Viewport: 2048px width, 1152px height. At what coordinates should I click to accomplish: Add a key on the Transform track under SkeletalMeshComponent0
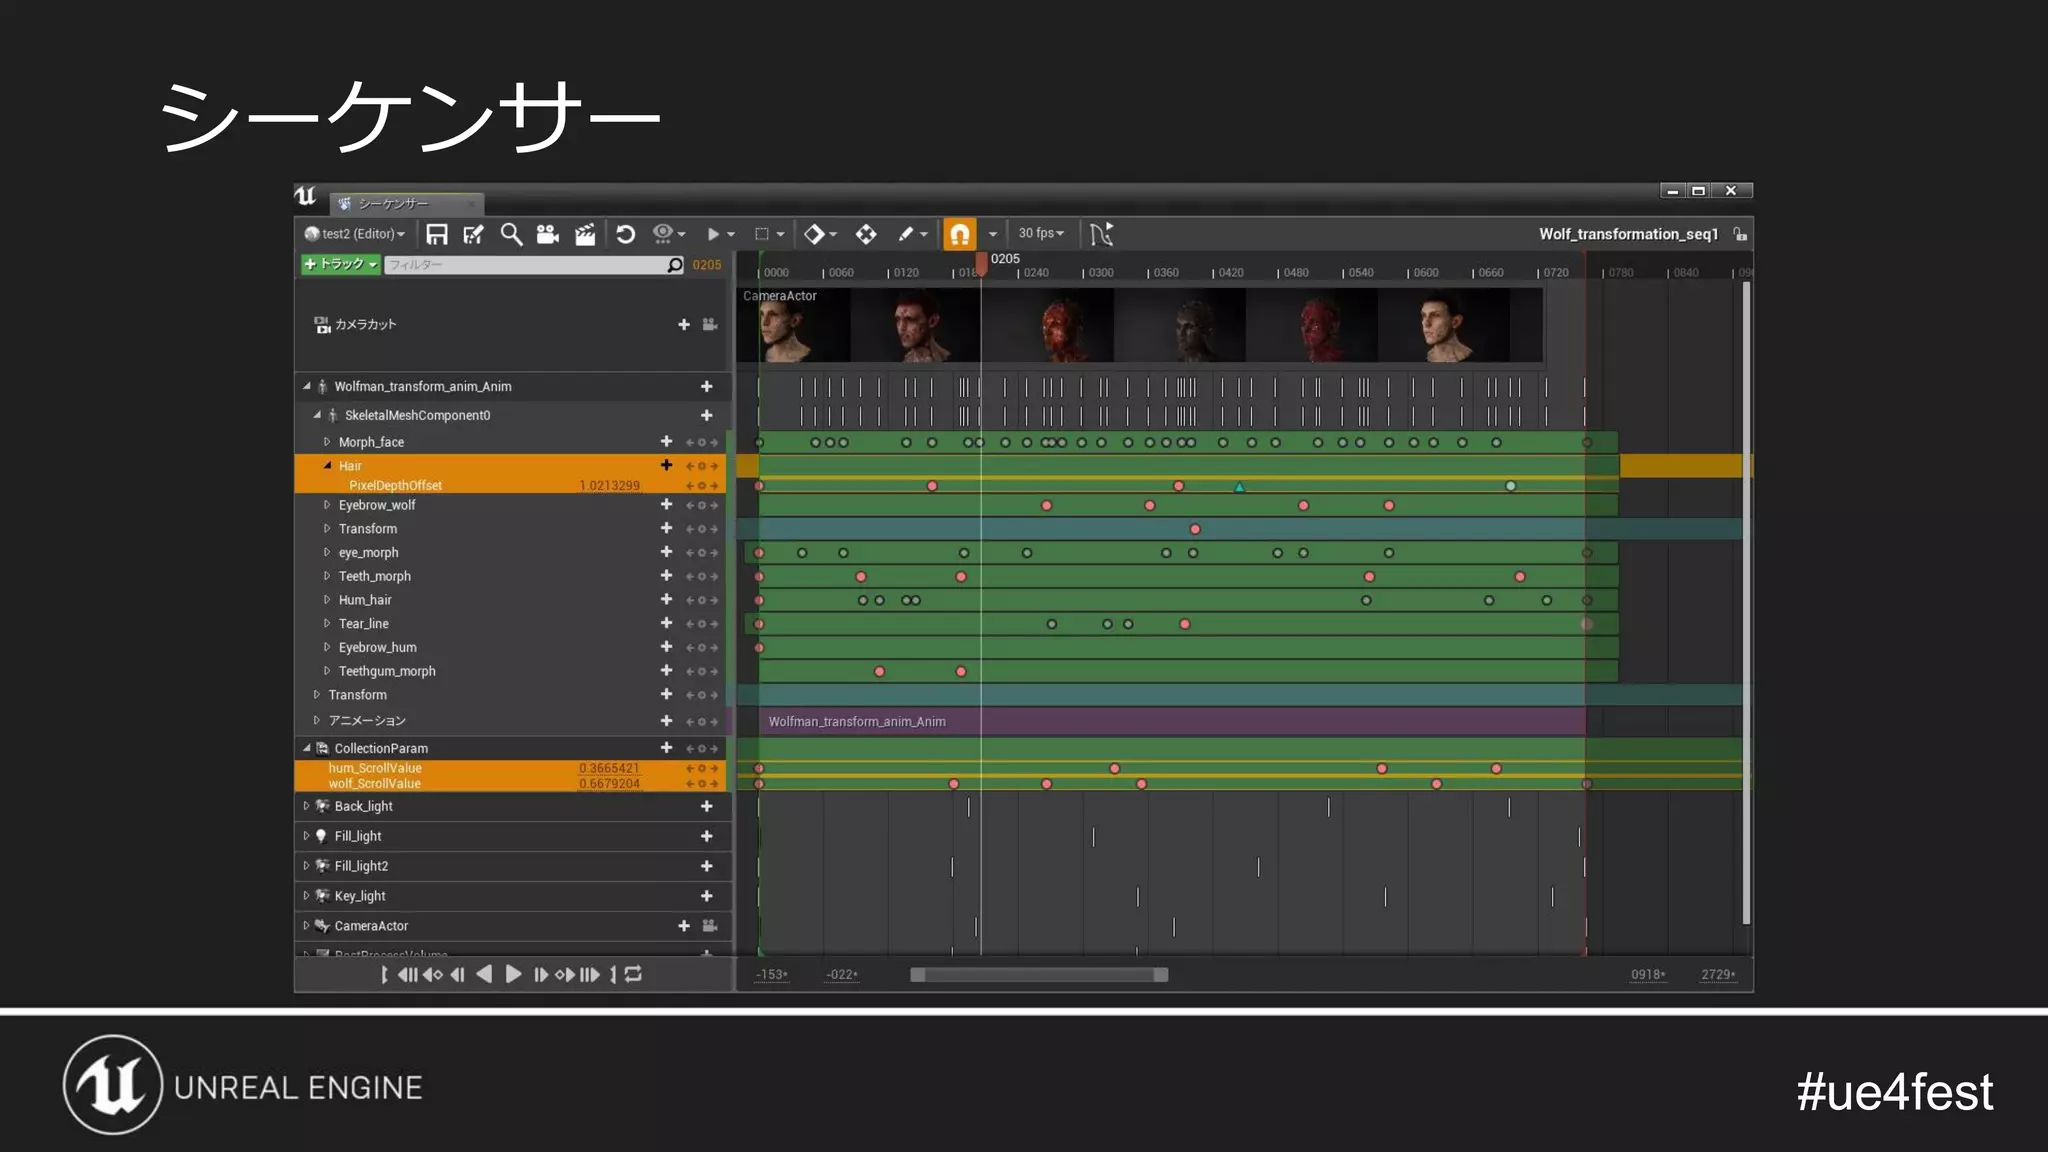click(702, 529)
